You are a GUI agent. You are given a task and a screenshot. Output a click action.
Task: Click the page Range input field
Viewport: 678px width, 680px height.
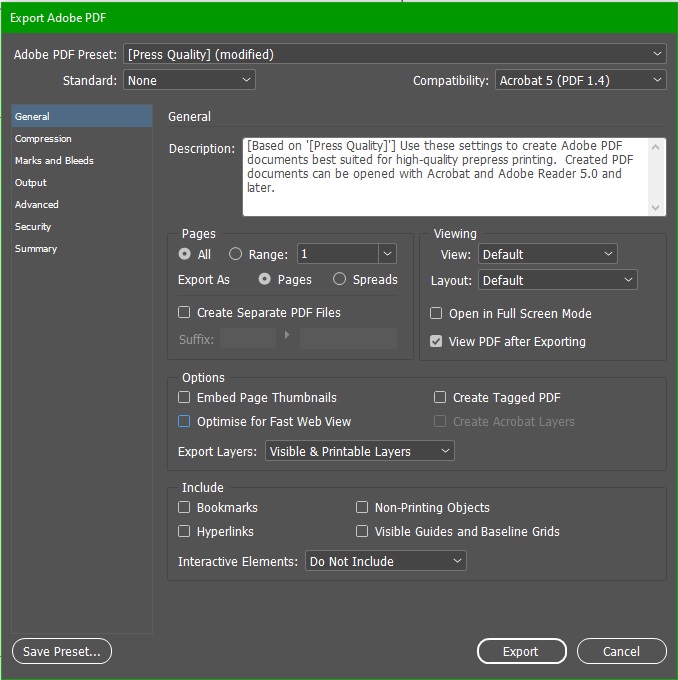[x=337, y=254]
